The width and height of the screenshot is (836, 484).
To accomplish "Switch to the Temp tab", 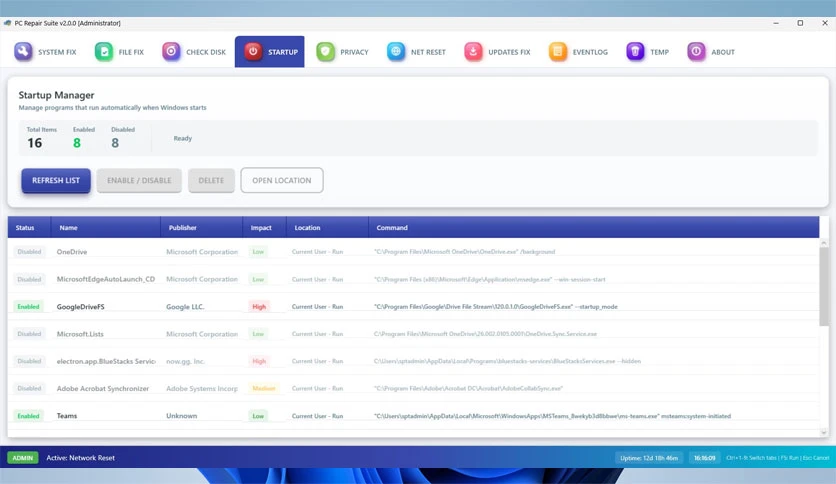I will 647,52.
